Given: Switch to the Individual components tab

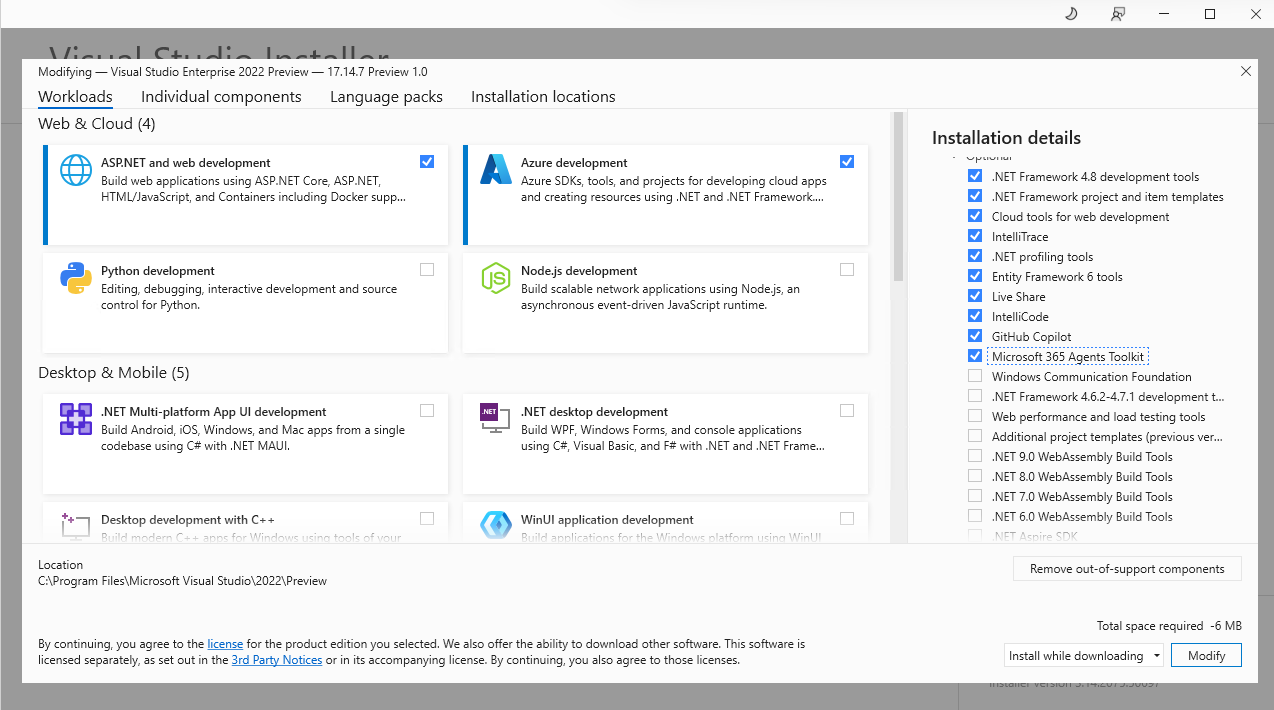Looking at the screenshot, I should tap(221, 97).
